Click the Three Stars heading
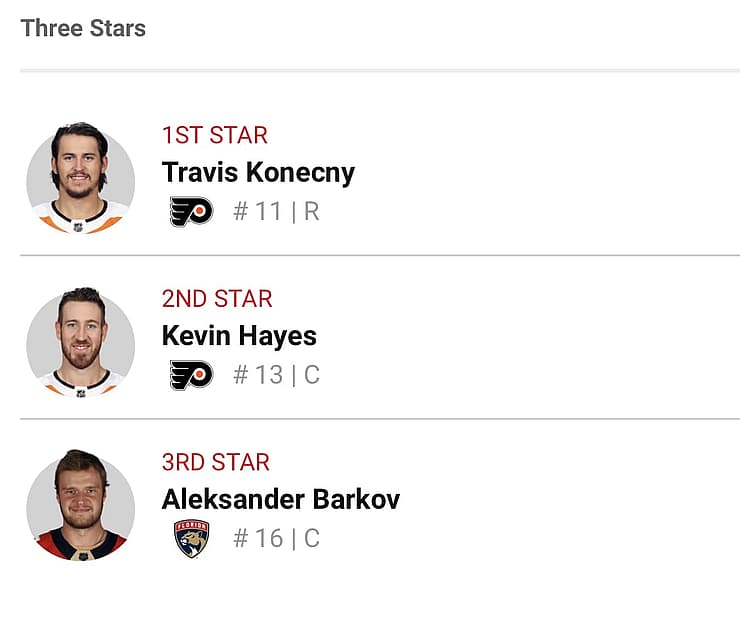Screen dimensions: 740x642 [x=83, y=28]
